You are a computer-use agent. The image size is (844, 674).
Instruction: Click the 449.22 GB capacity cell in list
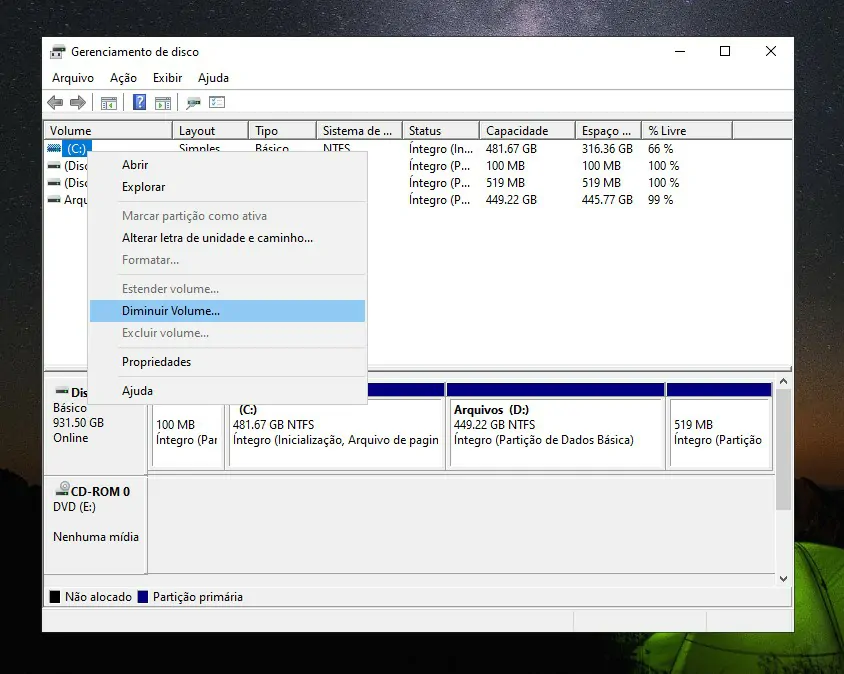pyautogui.click(x=511, y=200)
